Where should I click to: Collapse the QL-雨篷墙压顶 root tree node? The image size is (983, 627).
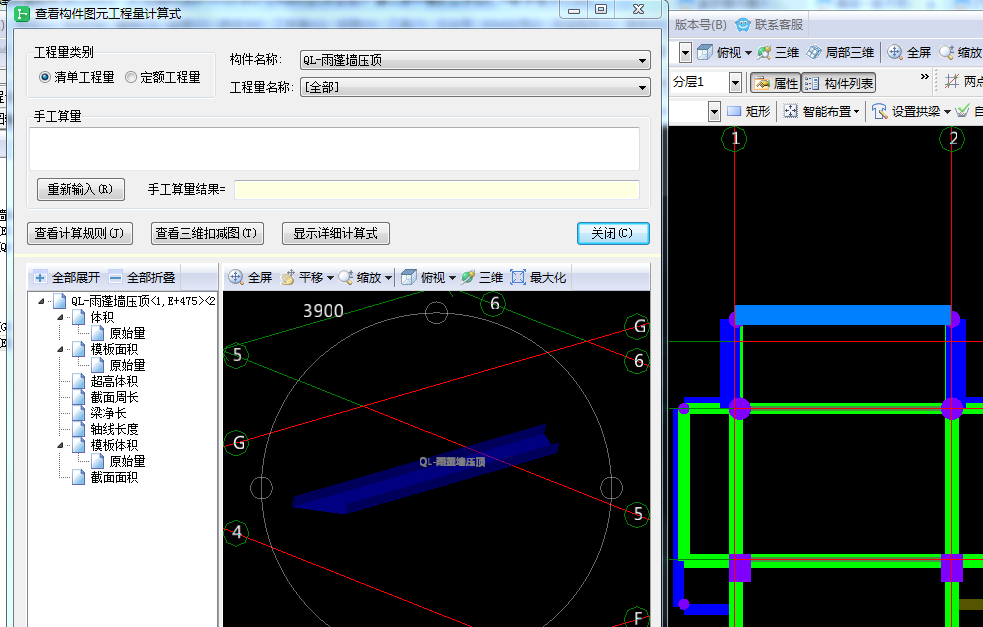click(x=41, y=302)
